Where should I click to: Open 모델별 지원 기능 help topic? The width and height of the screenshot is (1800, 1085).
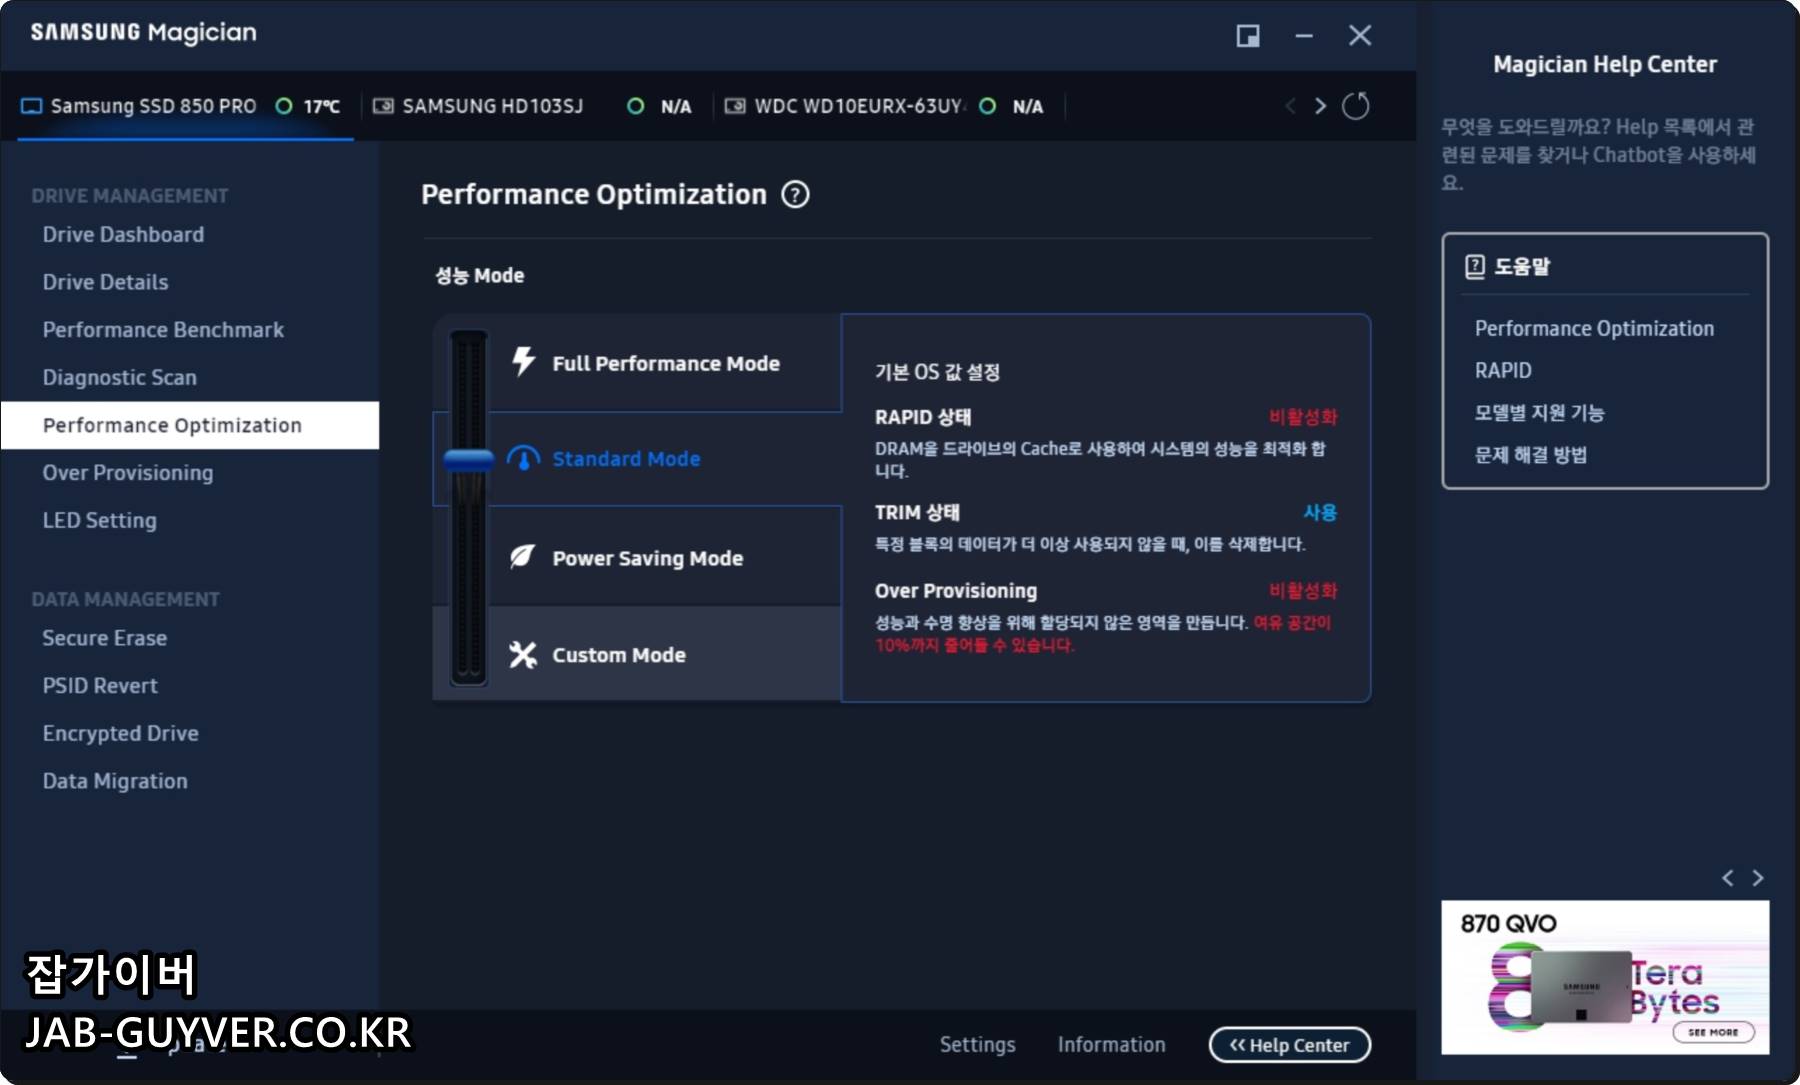[x=1539, y=413]
